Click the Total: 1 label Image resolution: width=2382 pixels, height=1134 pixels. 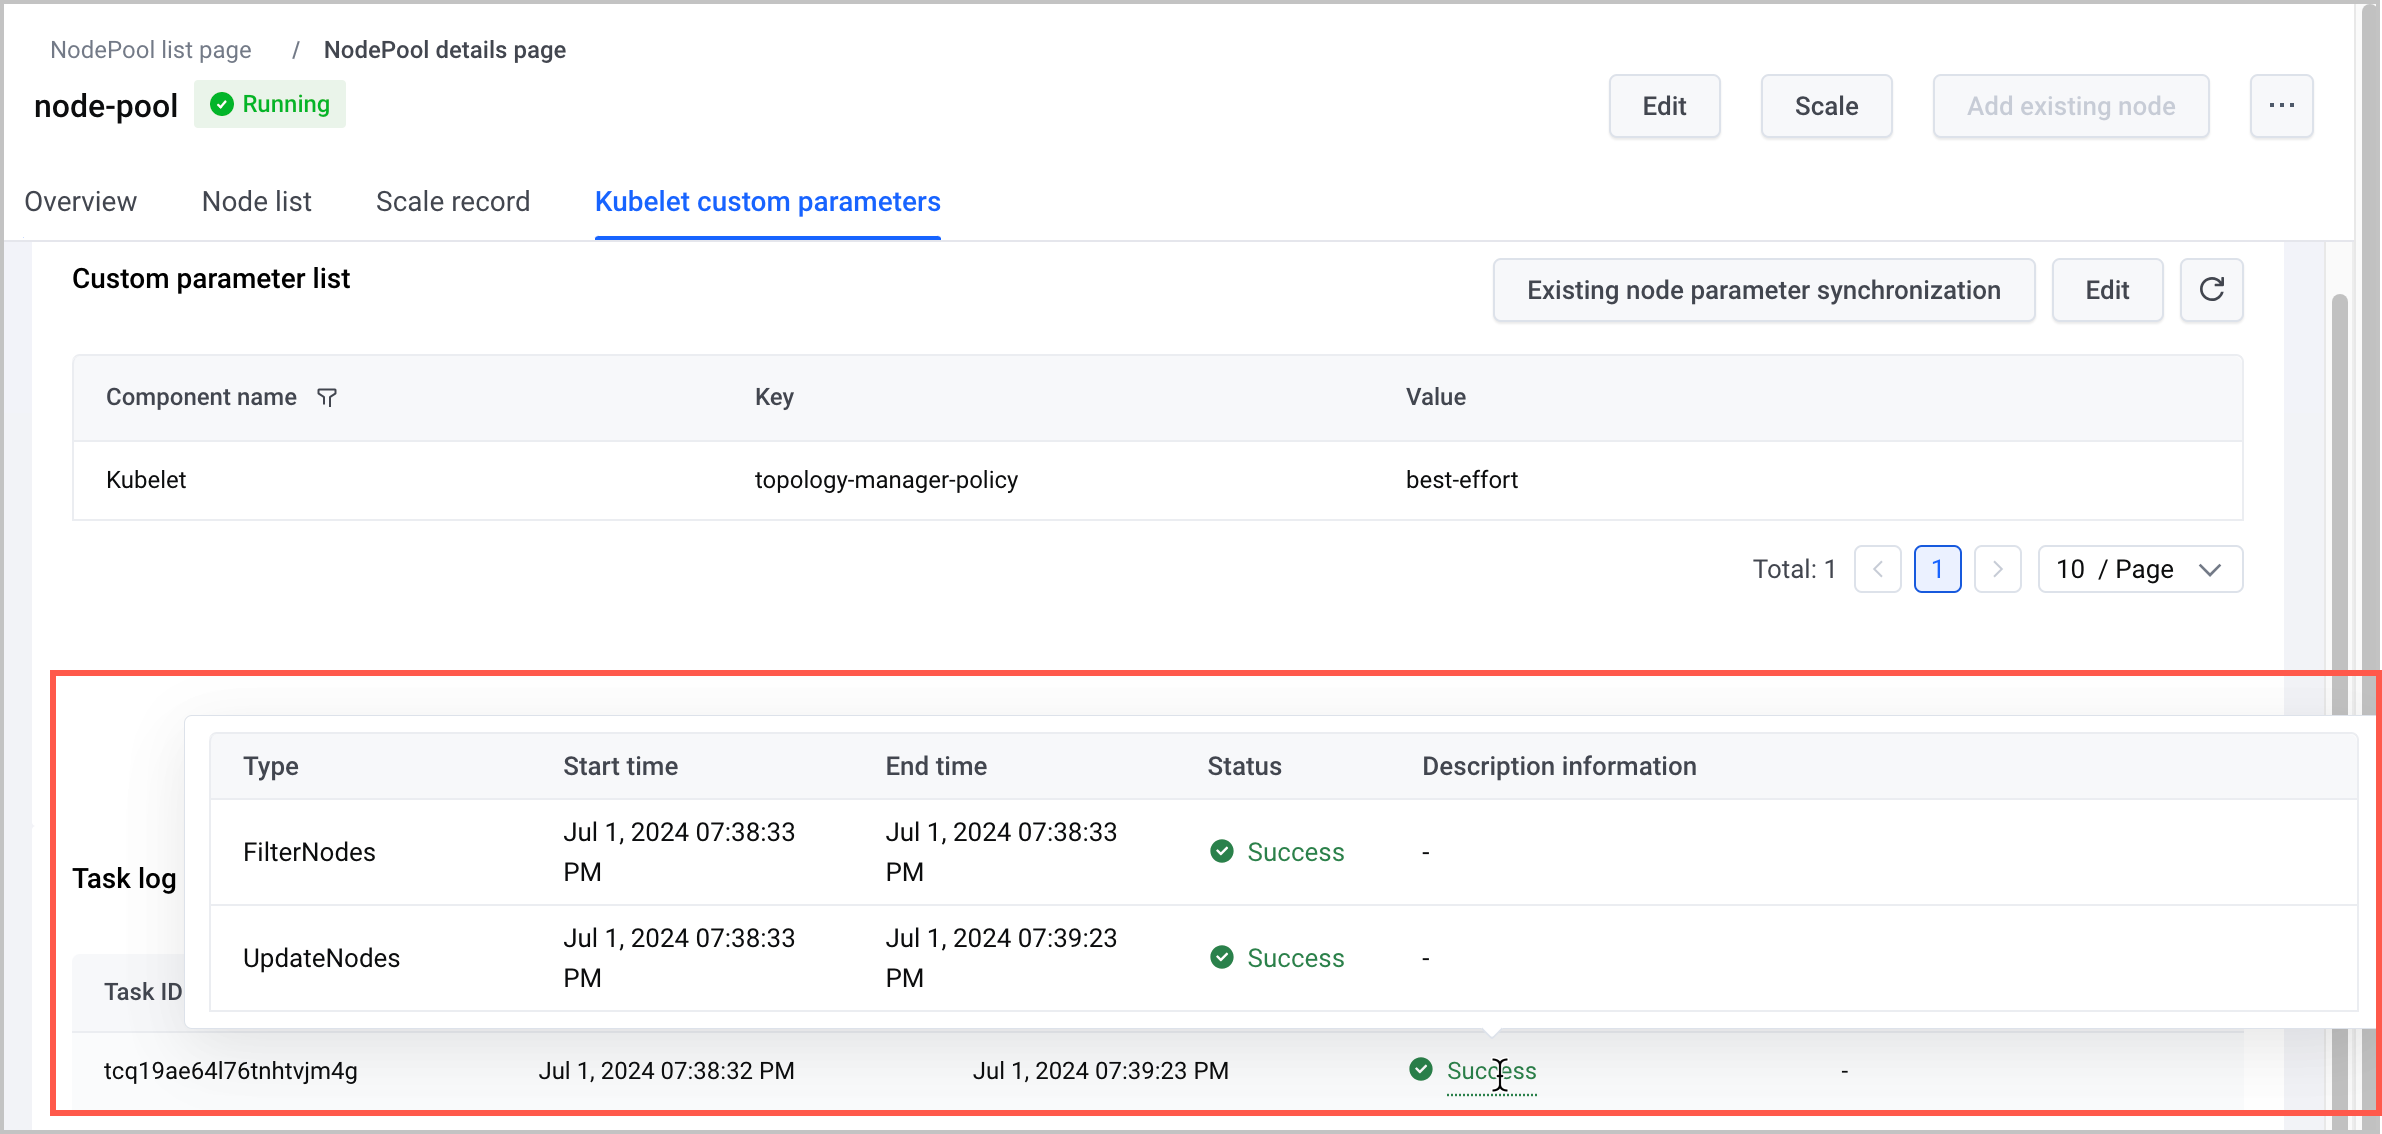[x=1794, y=569]
